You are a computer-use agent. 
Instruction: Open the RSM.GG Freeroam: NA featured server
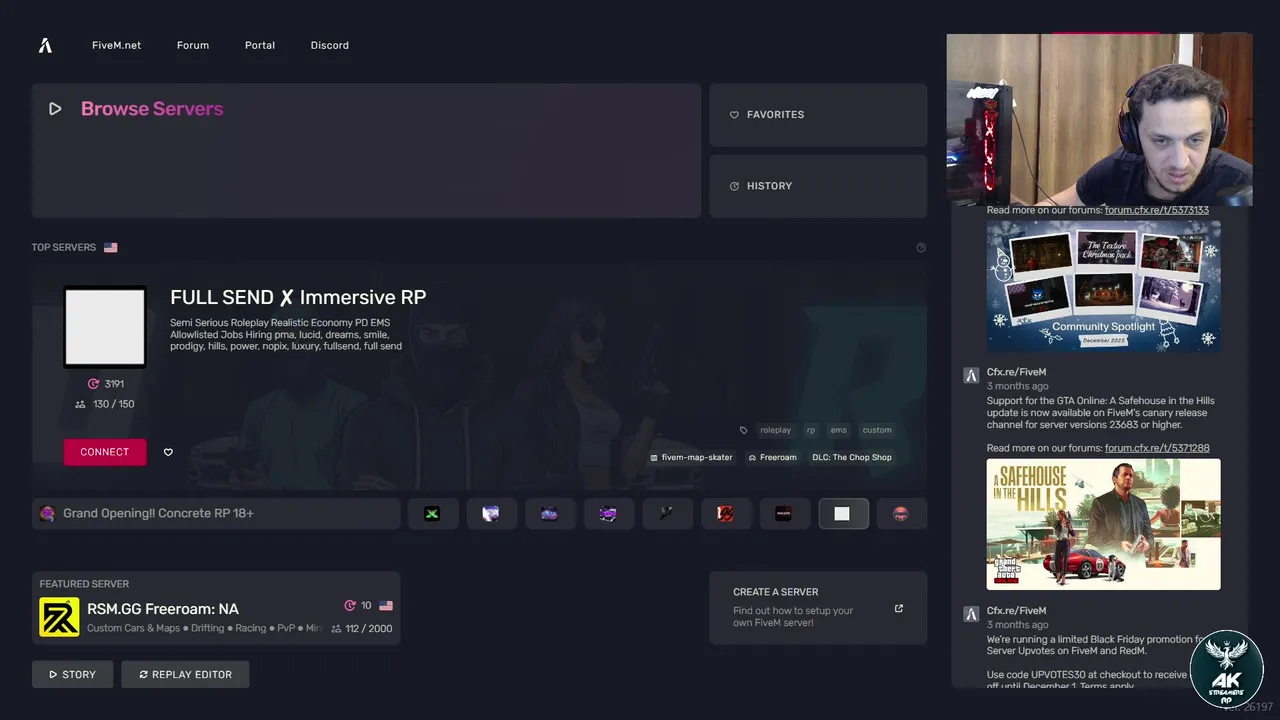click(x=216, y=608)
